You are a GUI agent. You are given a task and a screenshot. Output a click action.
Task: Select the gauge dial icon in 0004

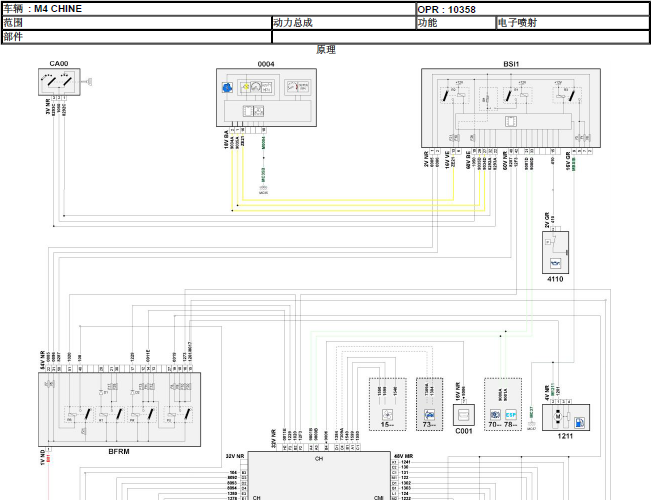tap(256, 87)
